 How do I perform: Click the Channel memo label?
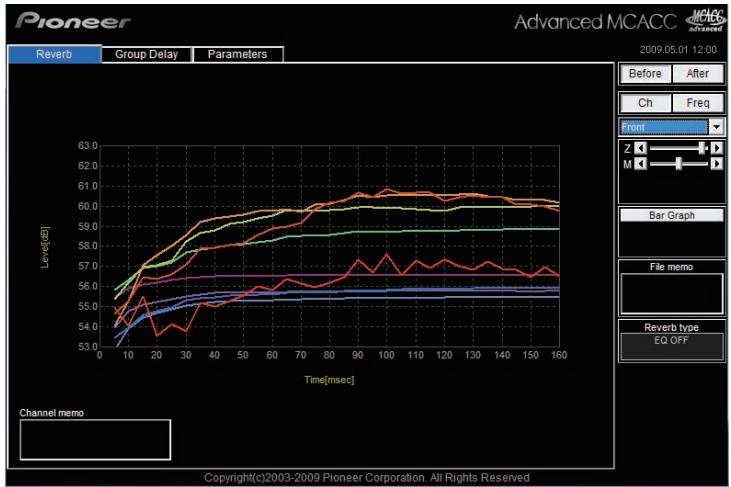tap(52, 413)
